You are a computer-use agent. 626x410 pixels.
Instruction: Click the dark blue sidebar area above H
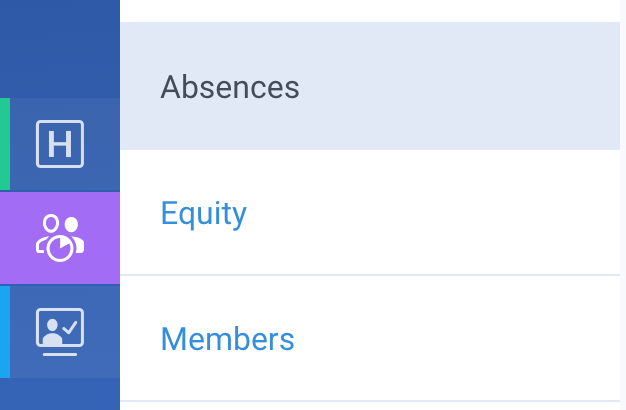tap(60, 49)
